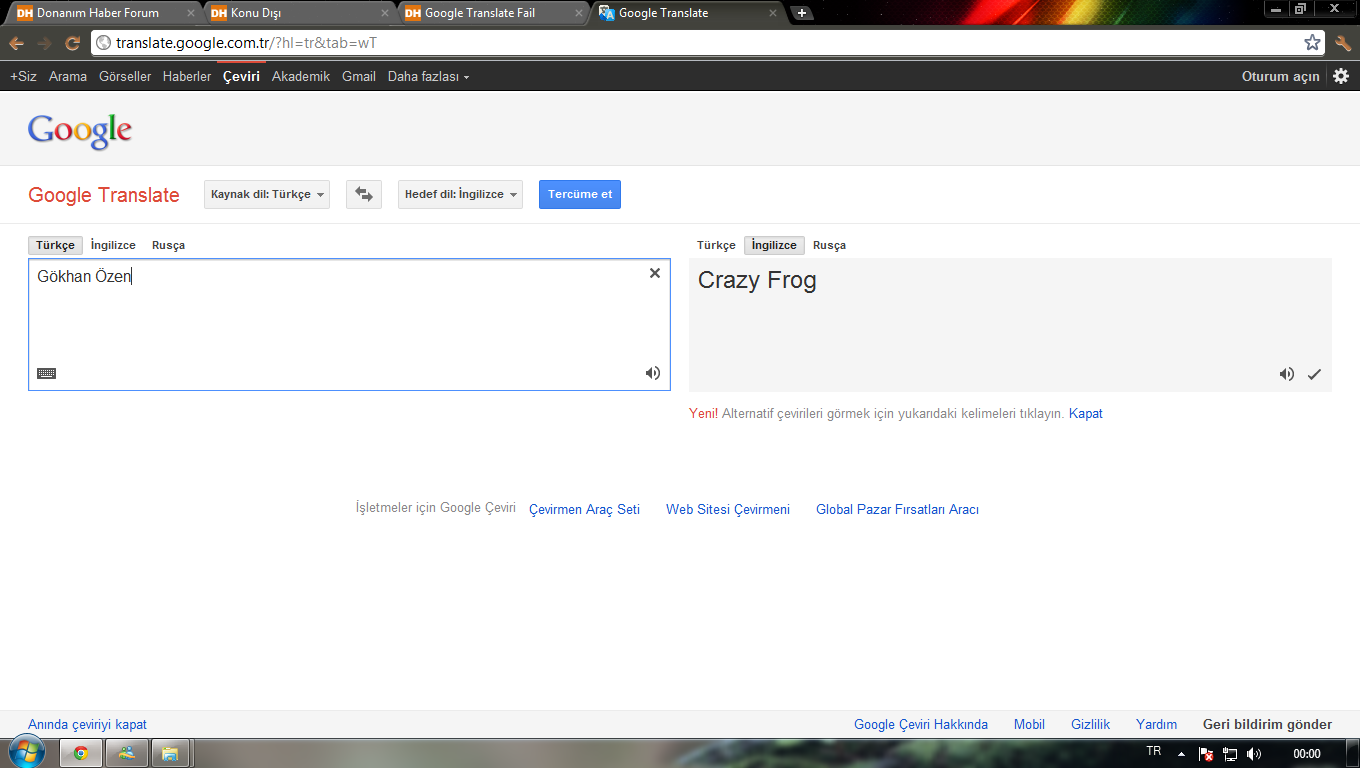Expand the Daha fazlası menu
Image resolution: width=1360 pixels, height=768 pixels.
(428, 76)
